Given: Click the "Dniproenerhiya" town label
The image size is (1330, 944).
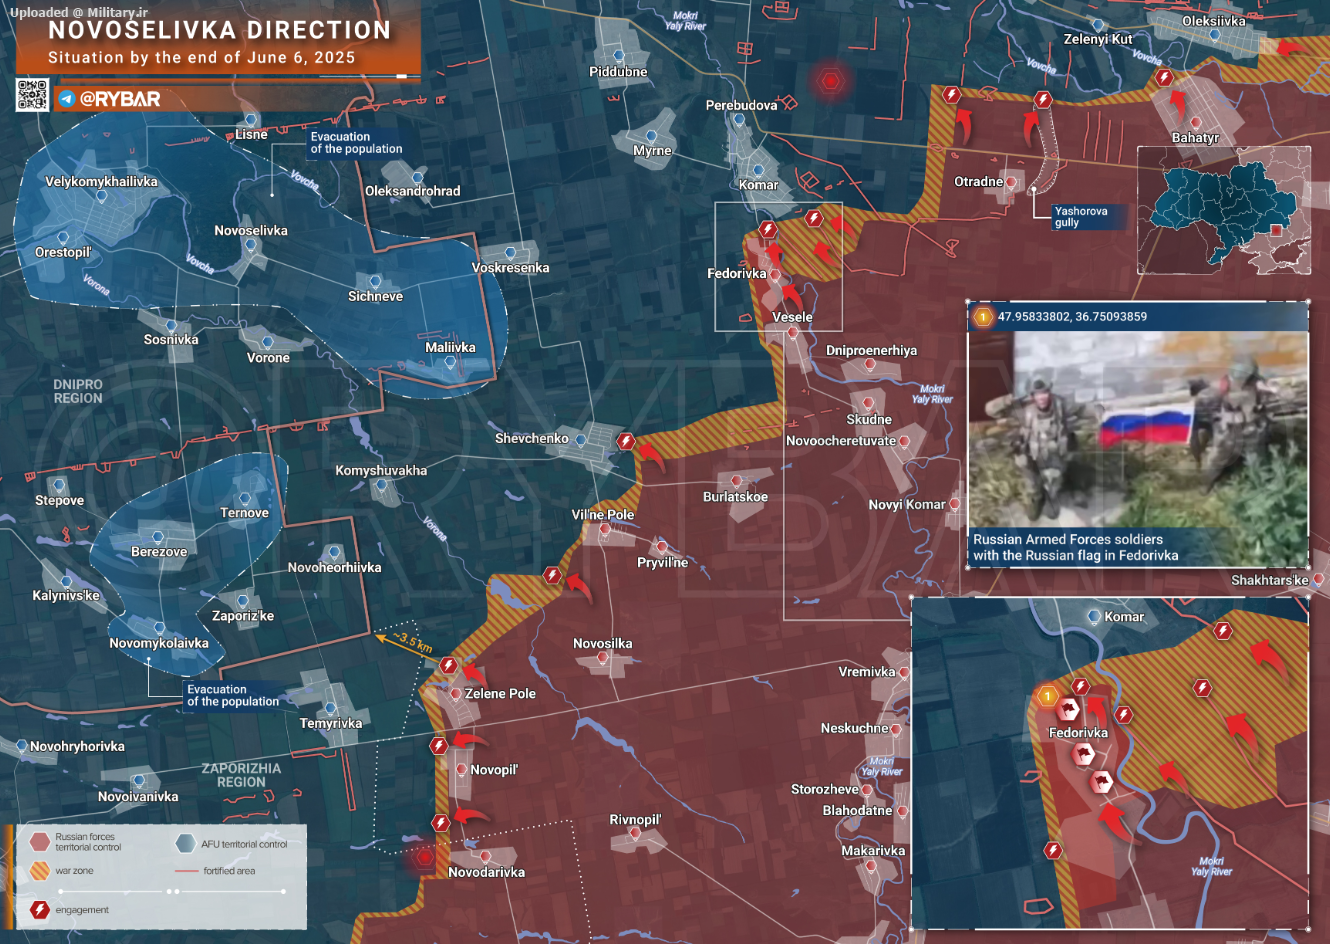Looking at the screenshot, I should (x=871, y=350).
